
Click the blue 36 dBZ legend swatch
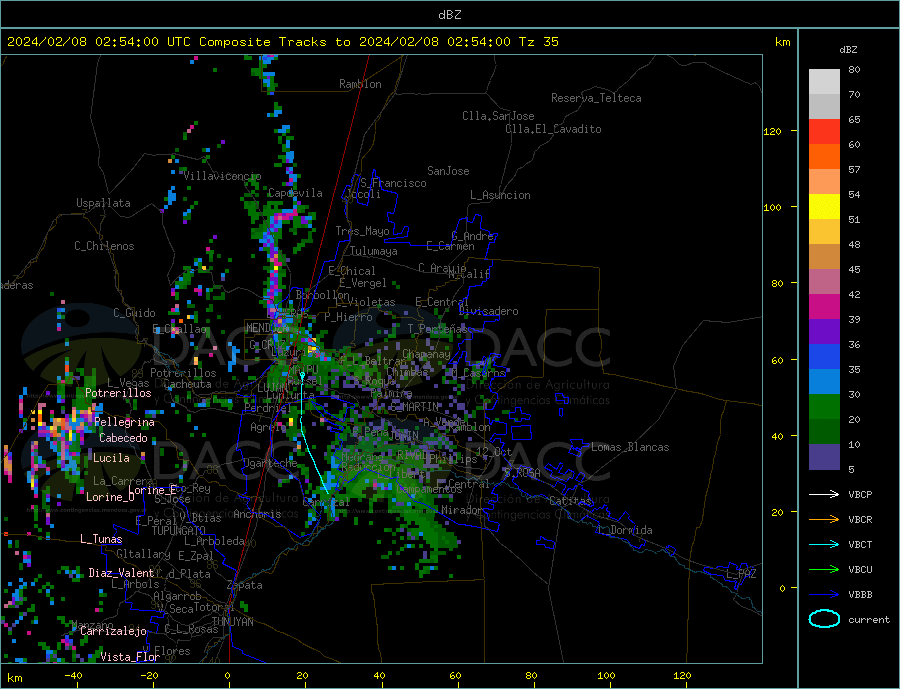click(x=824, y=357)
